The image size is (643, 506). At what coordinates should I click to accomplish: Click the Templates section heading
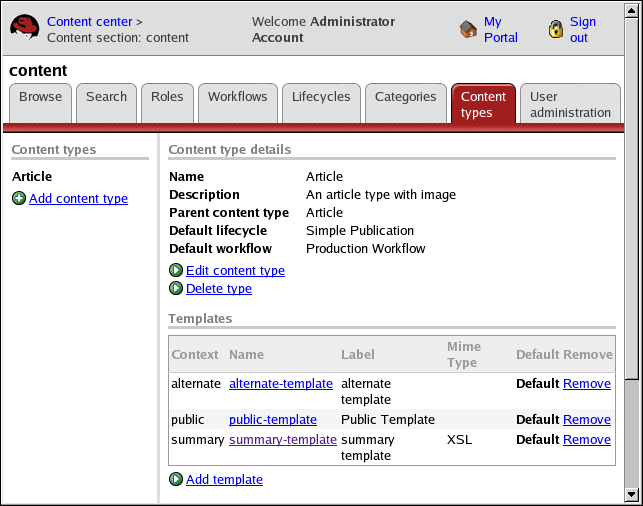pos(200,318)
